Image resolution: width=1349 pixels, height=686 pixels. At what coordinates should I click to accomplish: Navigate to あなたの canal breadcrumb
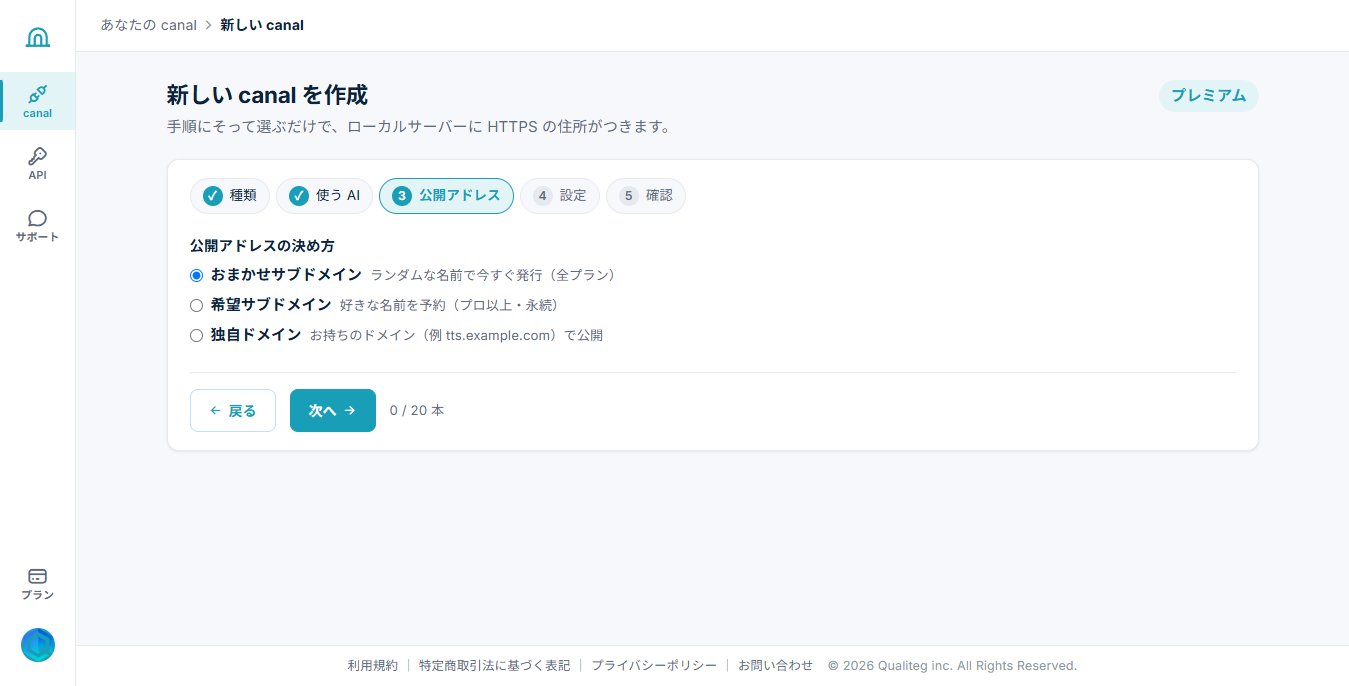pos(148,25)
